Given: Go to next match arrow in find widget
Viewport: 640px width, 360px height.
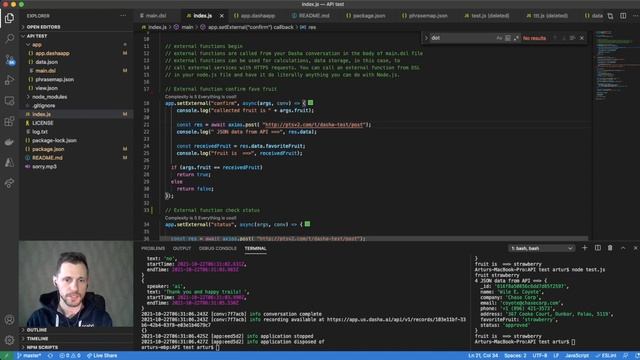Looking at the screenshot, I should coord(564,38).
